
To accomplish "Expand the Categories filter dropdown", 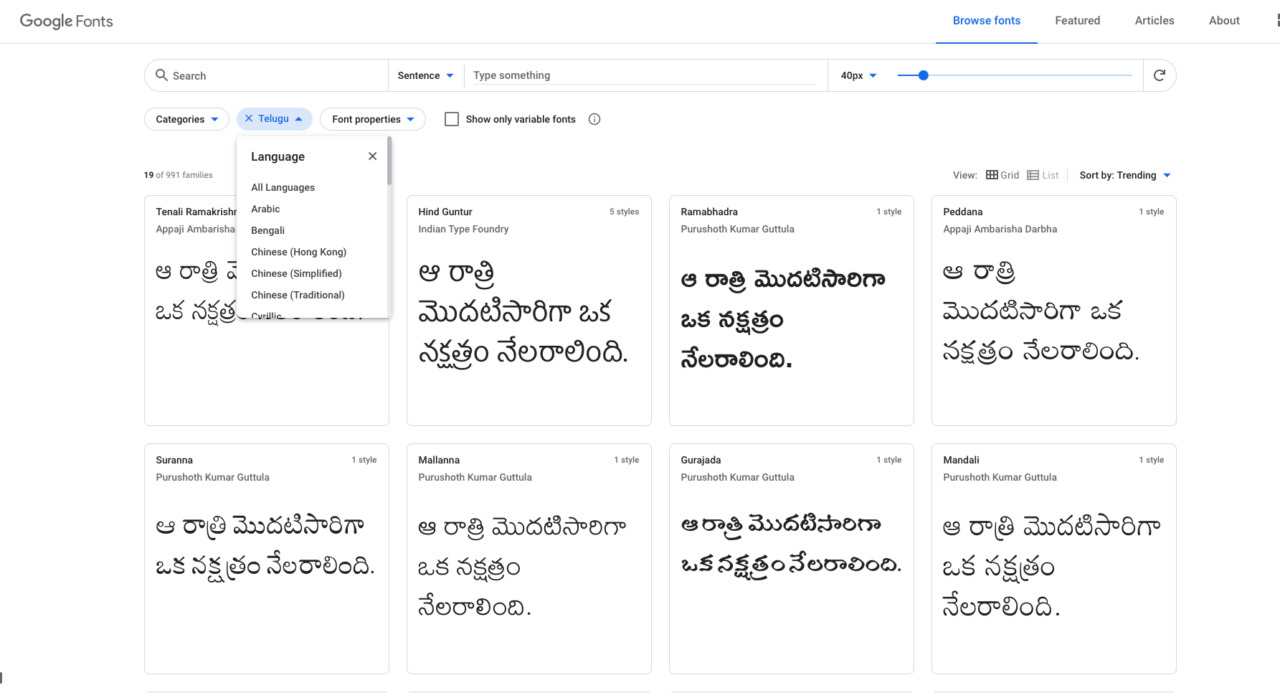I will pos(187,119).
